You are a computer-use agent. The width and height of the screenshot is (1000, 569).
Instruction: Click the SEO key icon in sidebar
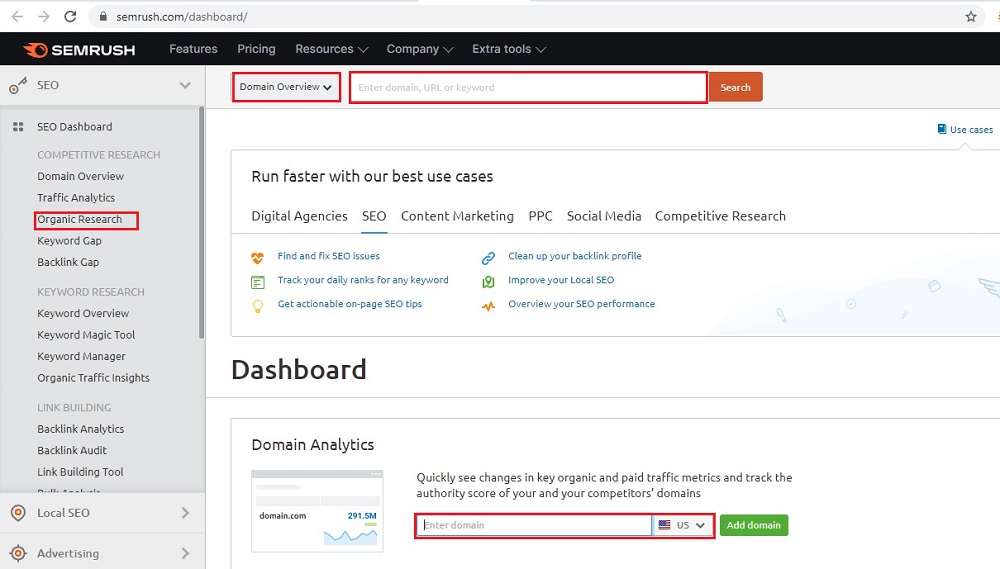pos(18,85)
